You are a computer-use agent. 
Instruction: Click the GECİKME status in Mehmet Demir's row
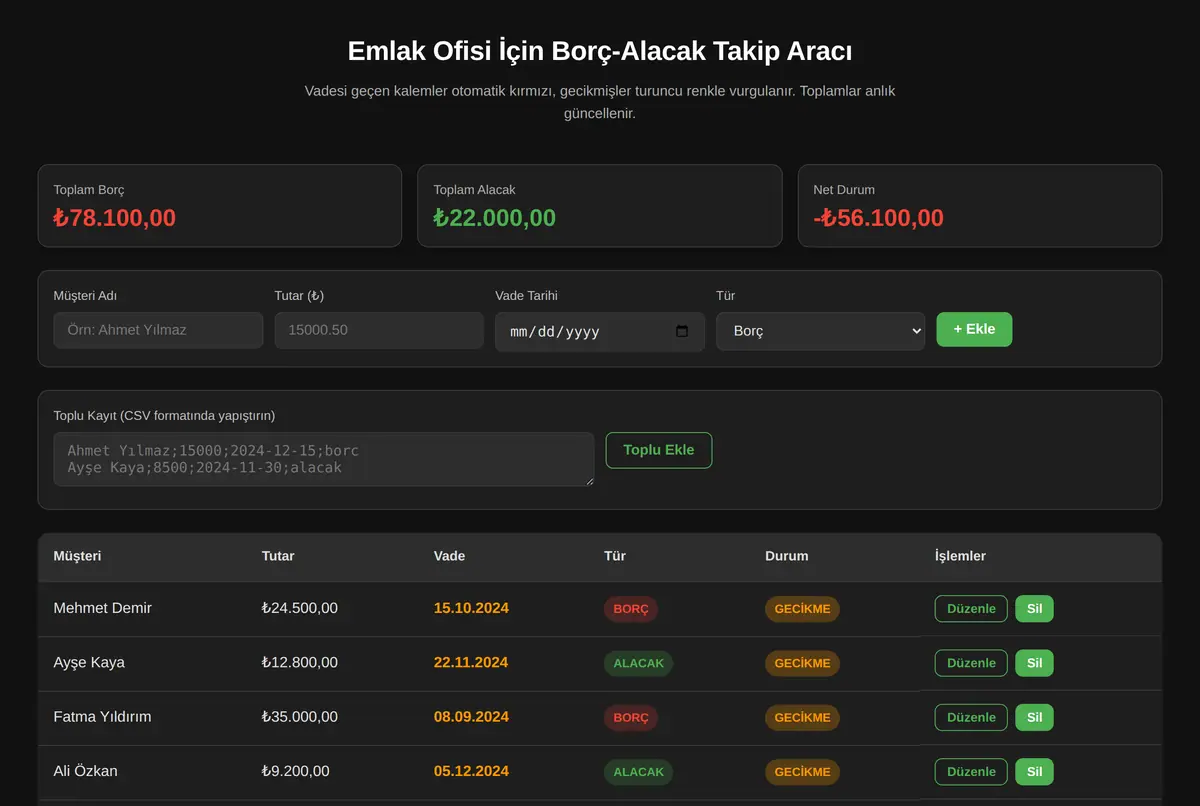tap(802, 609)
